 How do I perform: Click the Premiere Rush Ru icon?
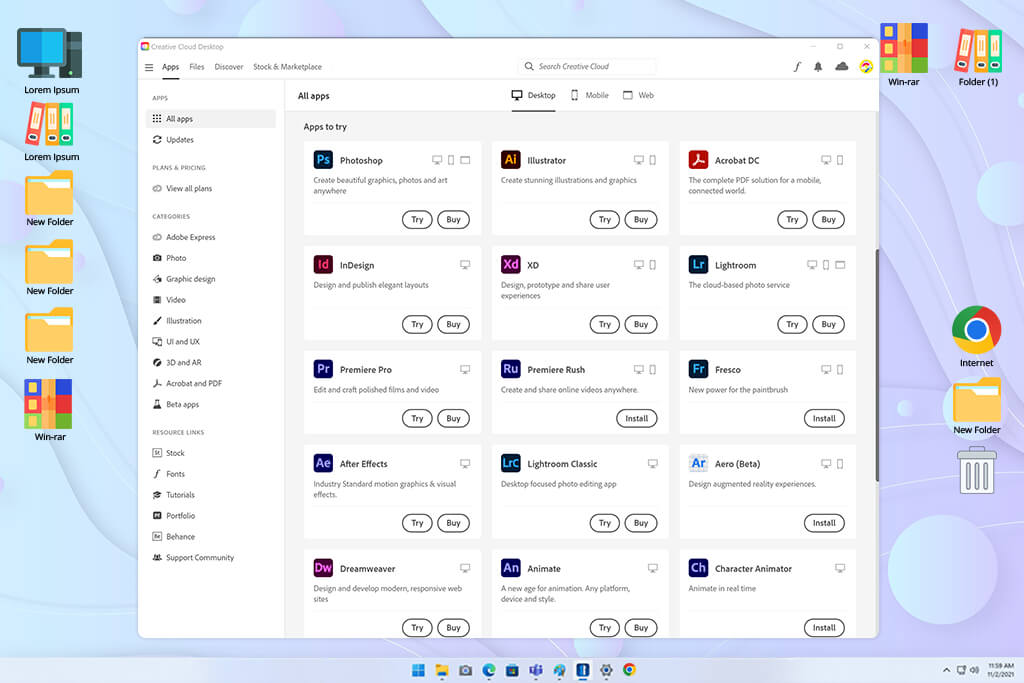click(511, 369)
